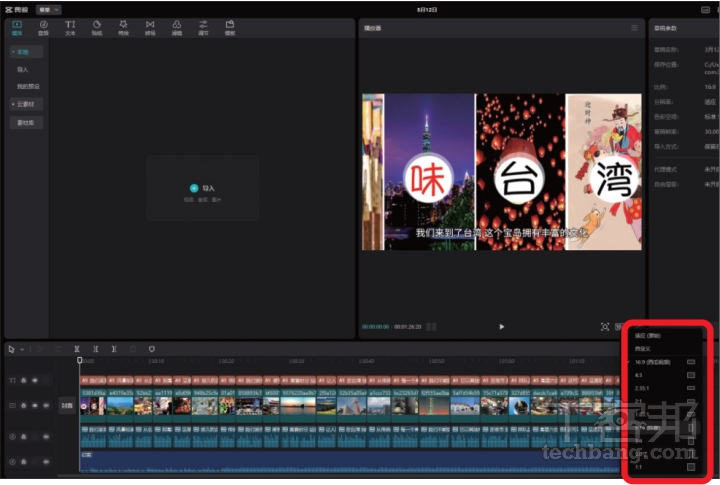Open the Templates tab
The width and height of the screenshot is (720, 485).
point(230,28)
